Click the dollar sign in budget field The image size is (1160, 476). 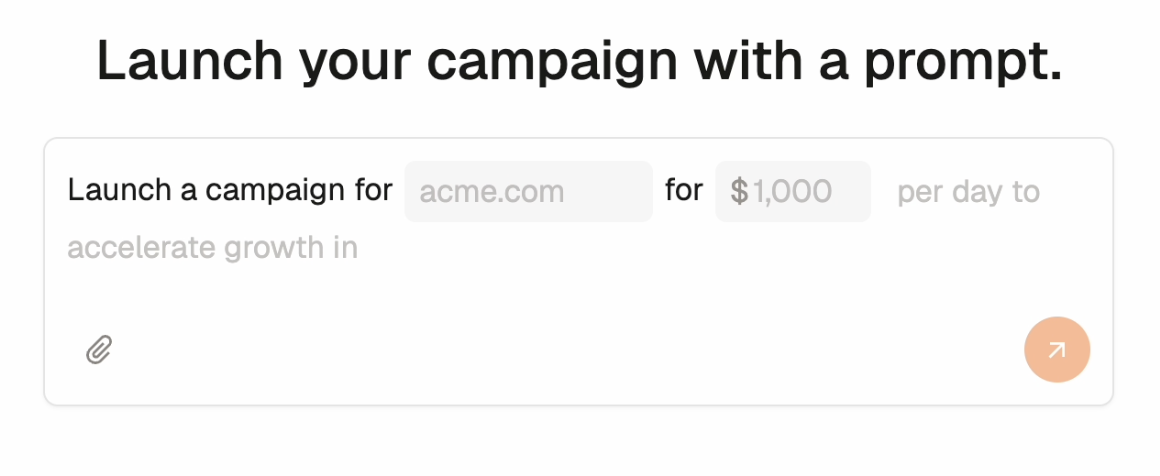coord(739,191)
